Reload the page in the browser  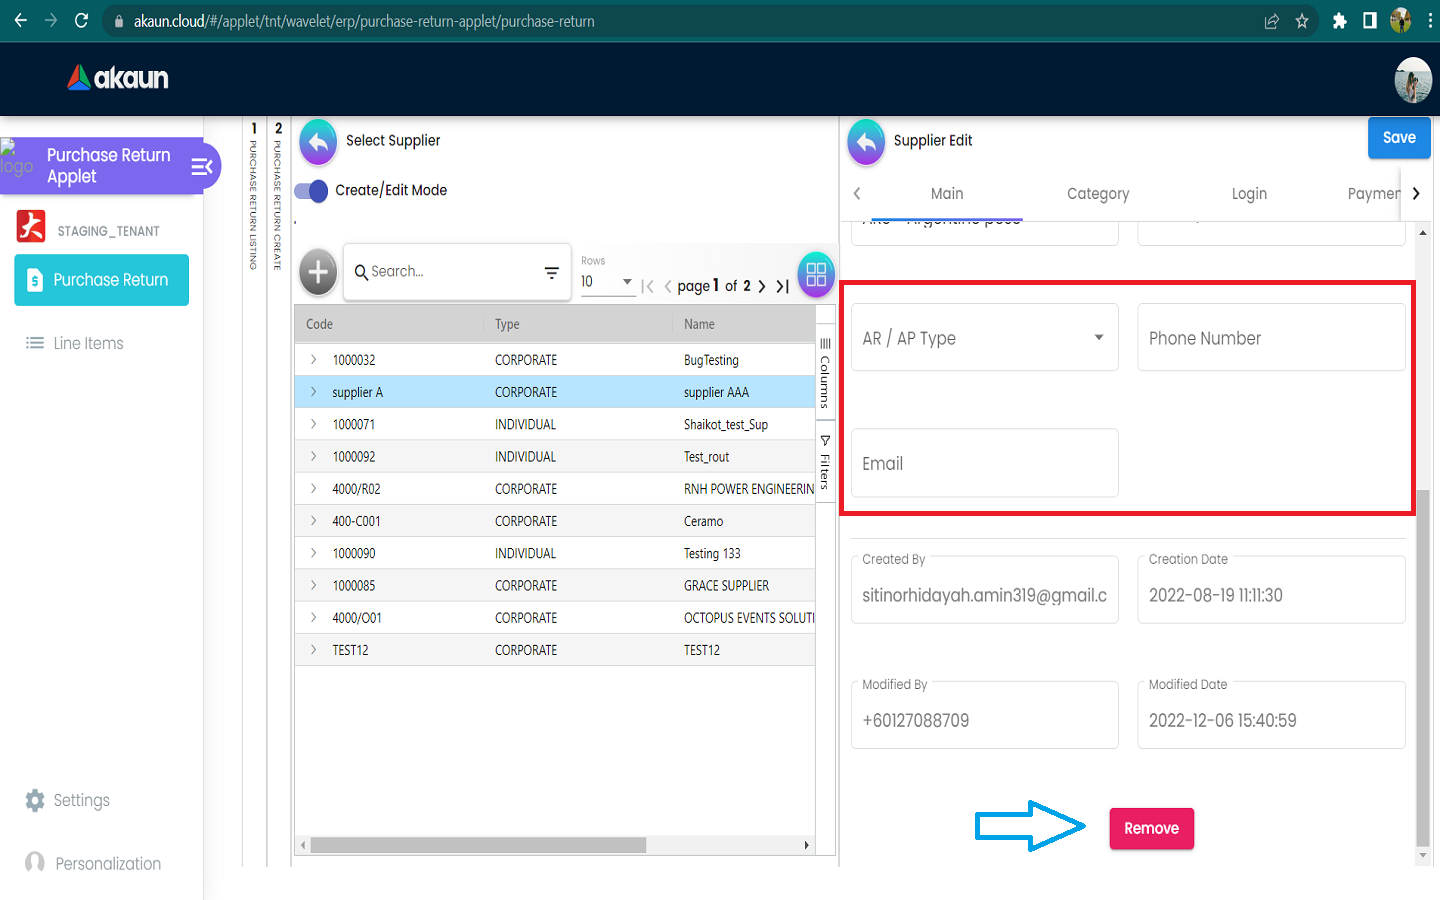coord(82,21)
